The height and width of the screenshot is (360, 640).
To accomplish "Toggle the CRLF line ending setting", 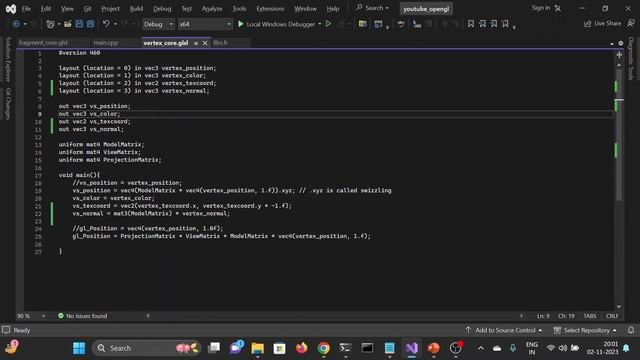I will [612, 316].
